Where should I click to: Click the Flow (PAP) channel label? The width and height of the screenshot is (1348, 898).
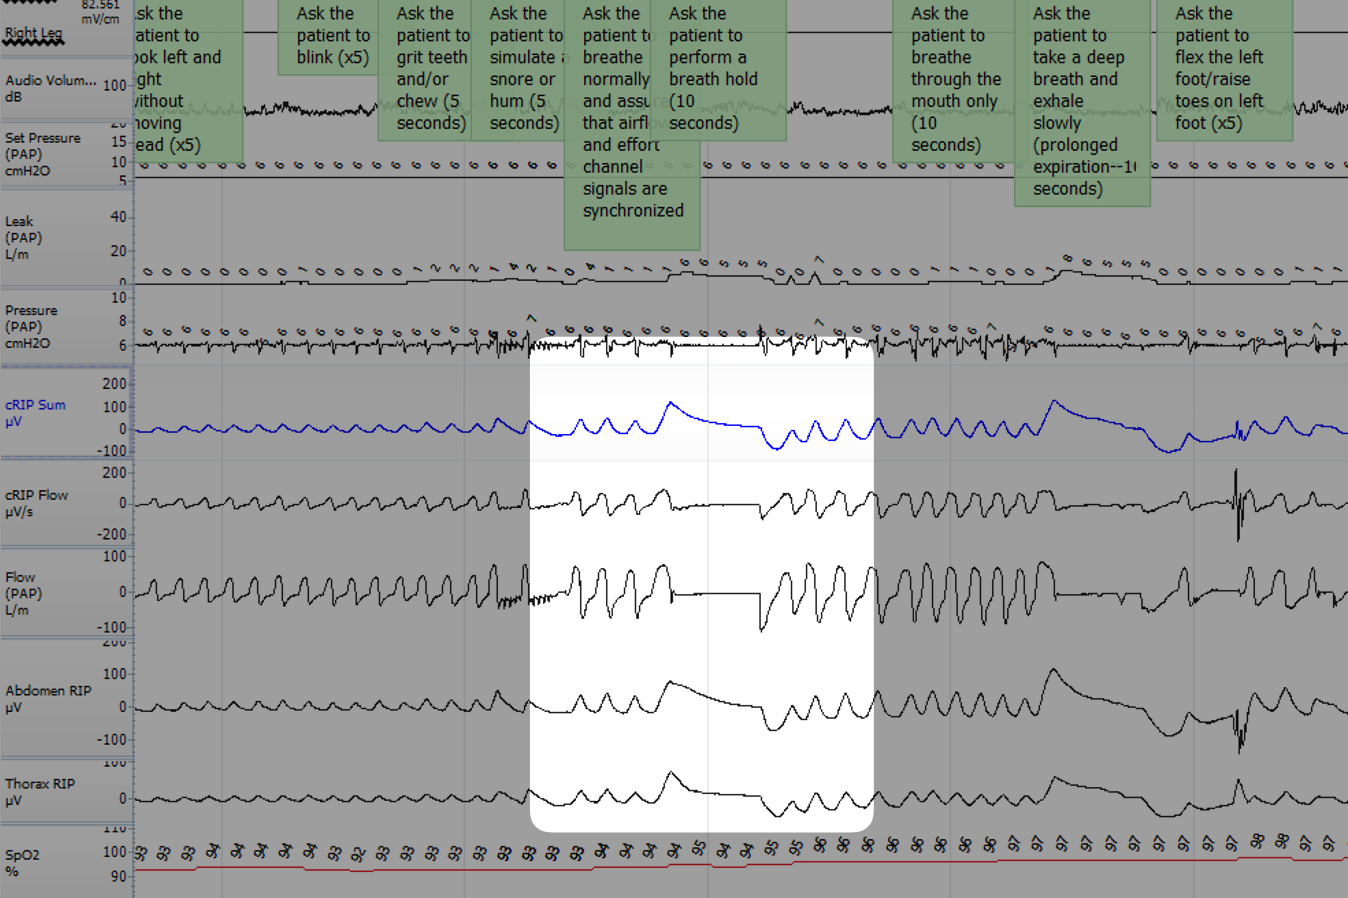pos(32,594)
